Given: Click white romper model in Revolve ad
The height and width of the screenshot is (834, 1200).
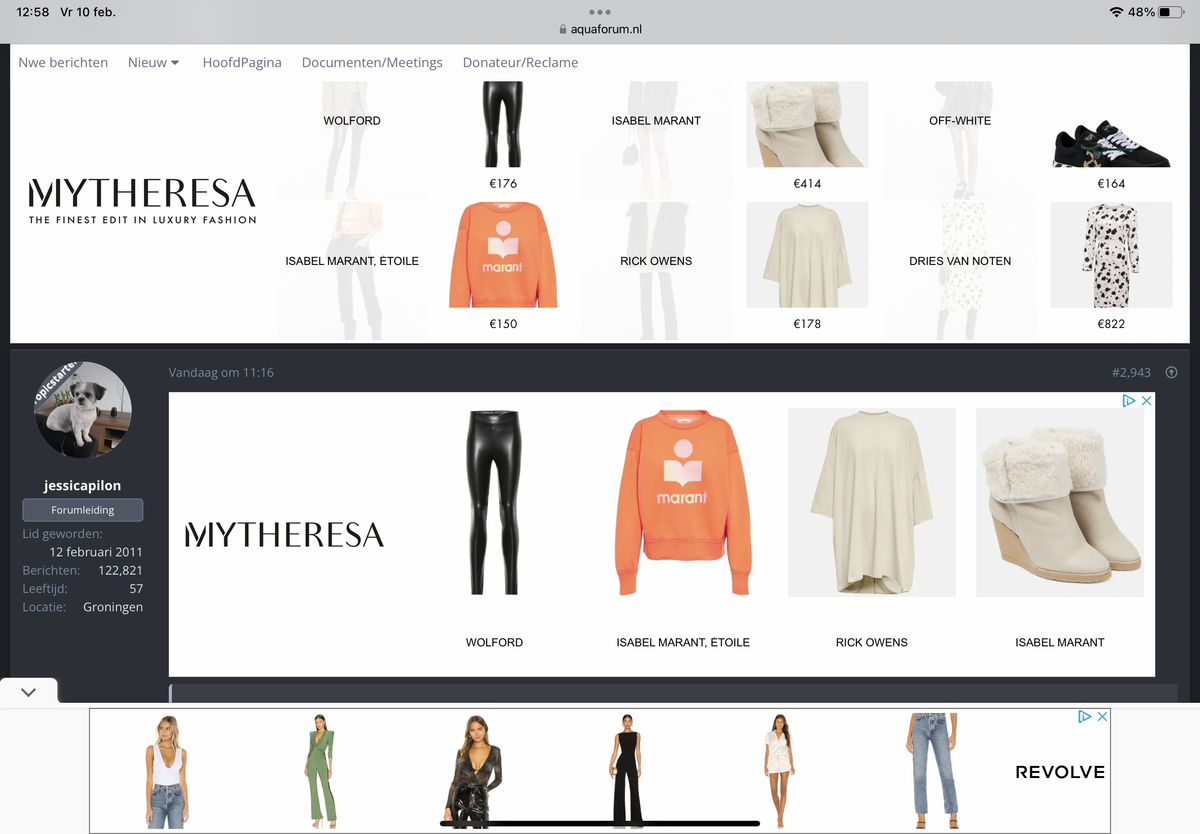Looking at the screenshot, I should [x=779, y=771].
